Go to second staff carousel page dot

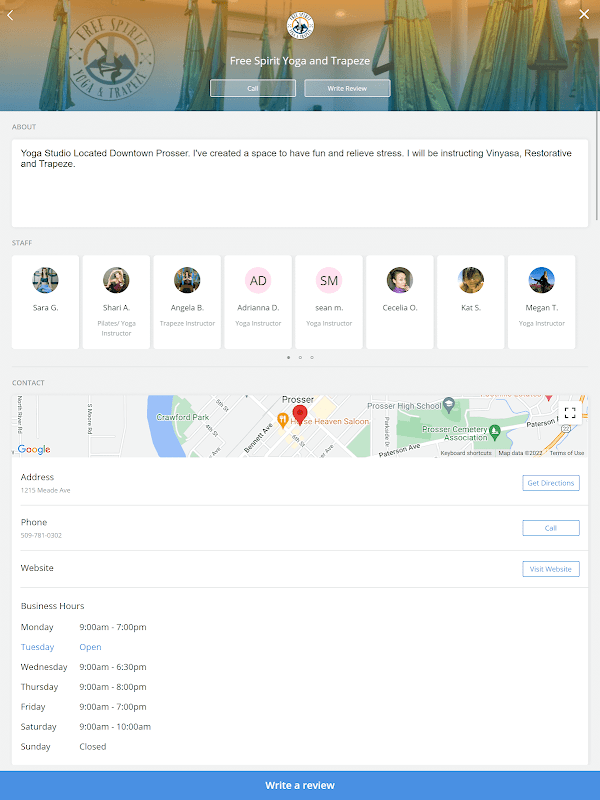301,358
